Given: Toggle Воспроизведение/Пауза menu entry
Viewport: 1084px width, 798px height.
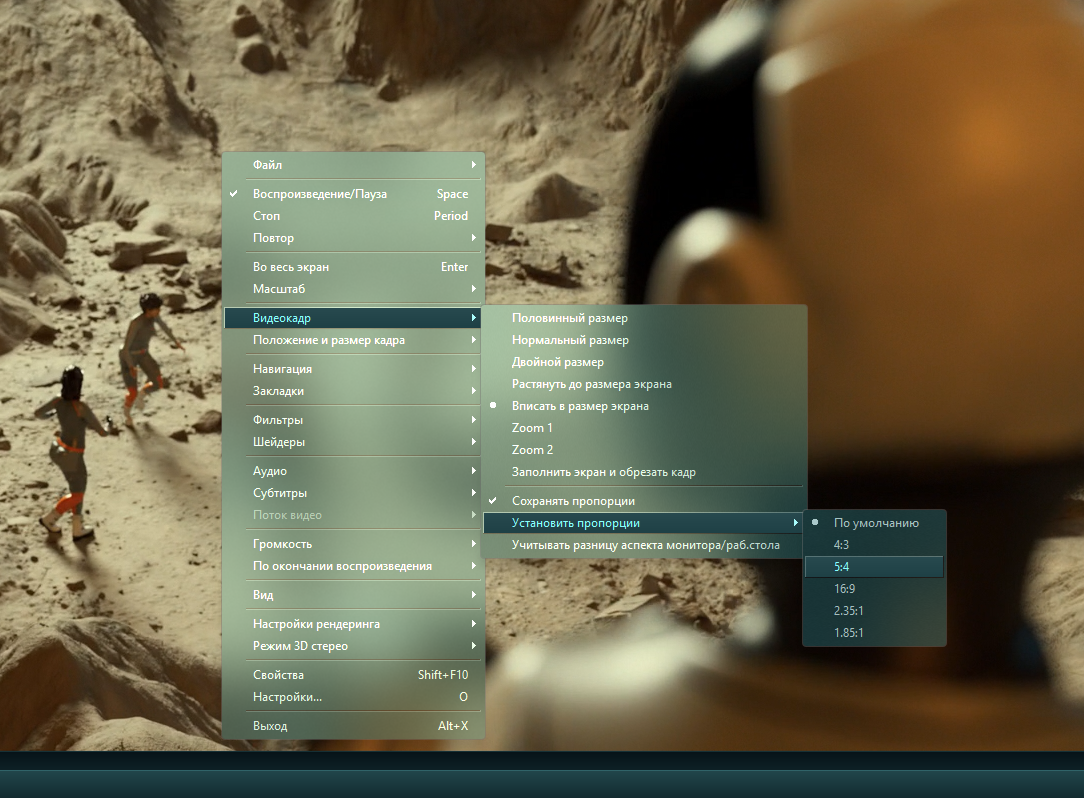Looking at the screenshot, I should pos(353,194).
